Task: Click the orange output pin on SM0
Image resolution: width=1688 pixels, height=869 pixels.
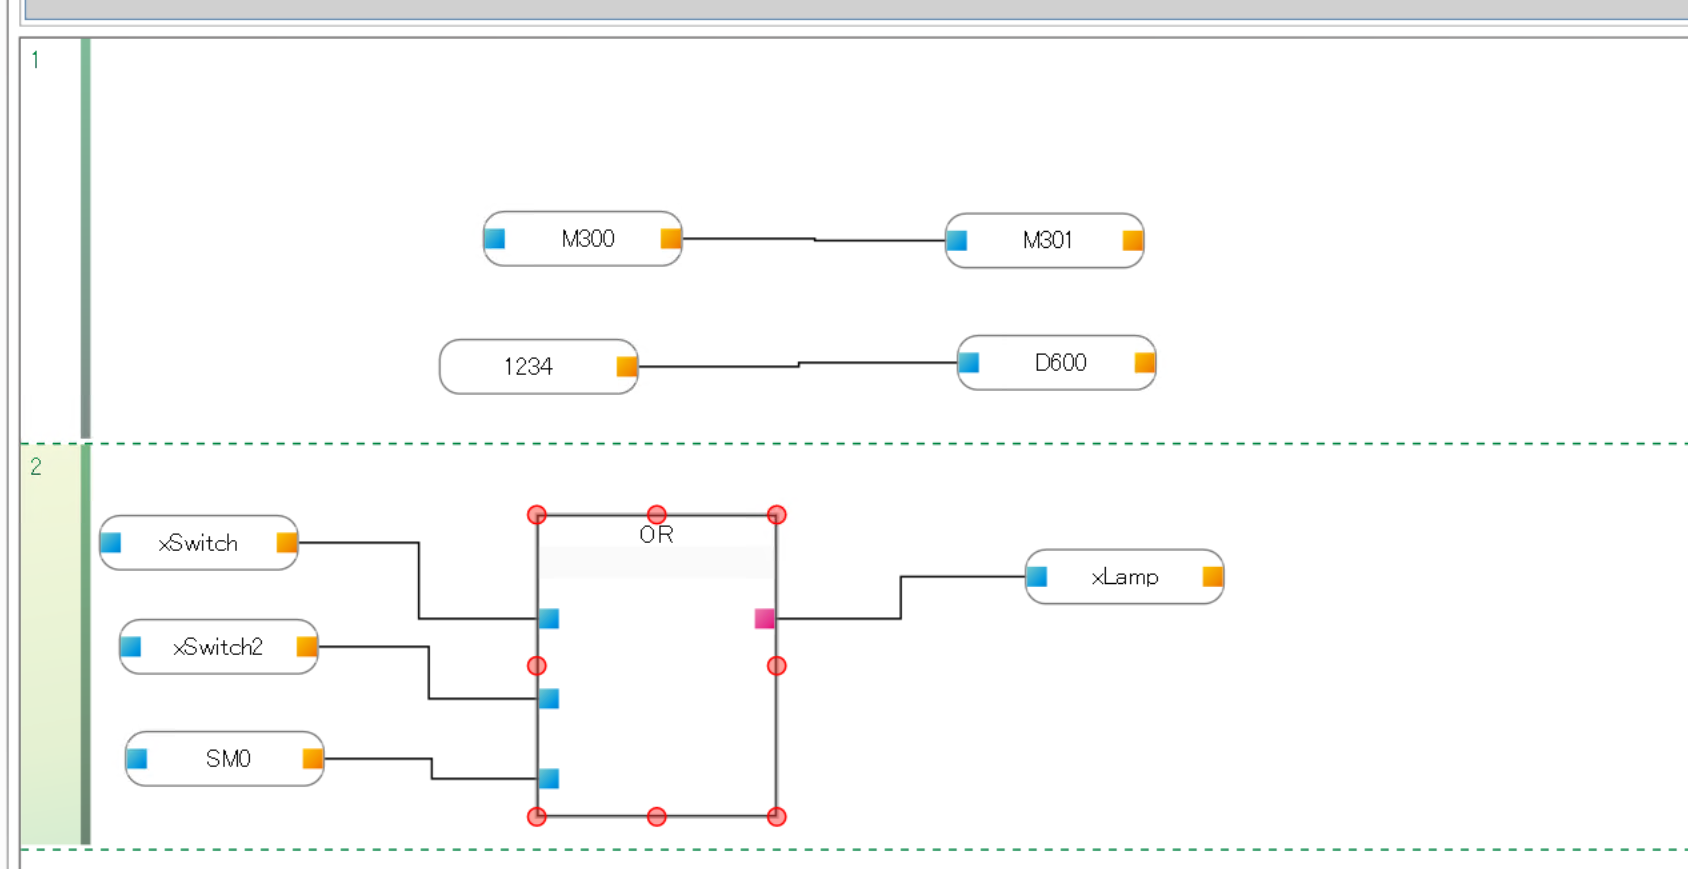Action: [x=312, y=758]
